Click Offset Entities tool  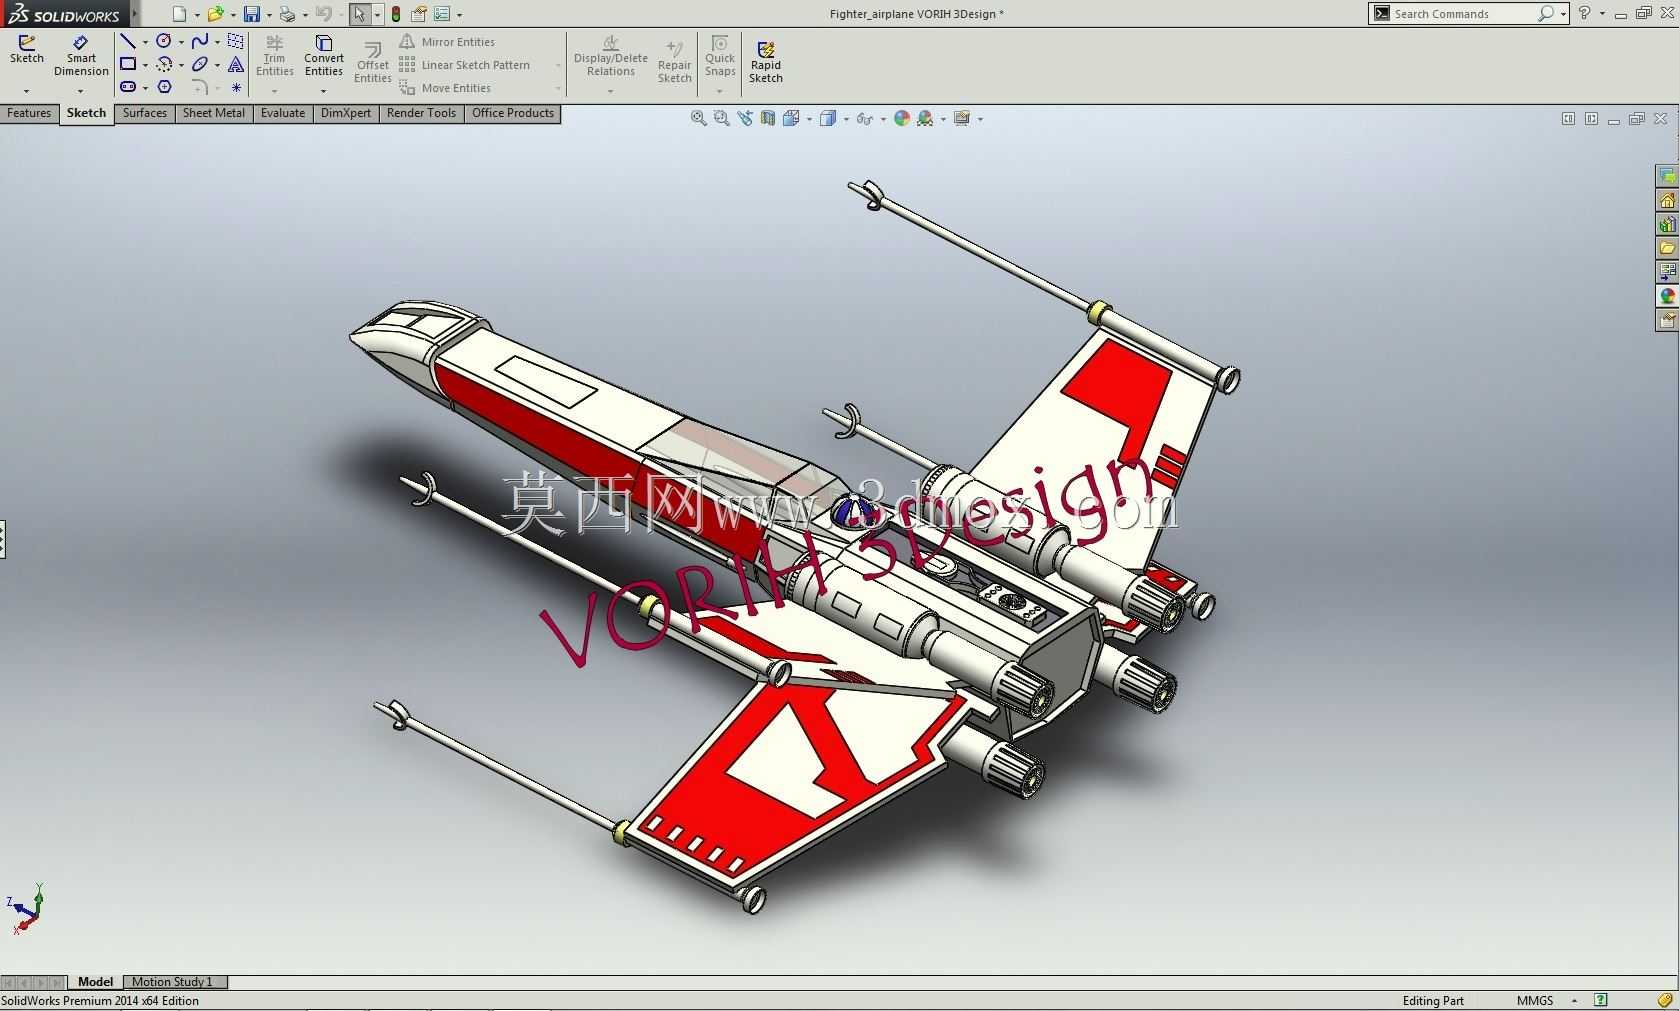tap(372, 63)
